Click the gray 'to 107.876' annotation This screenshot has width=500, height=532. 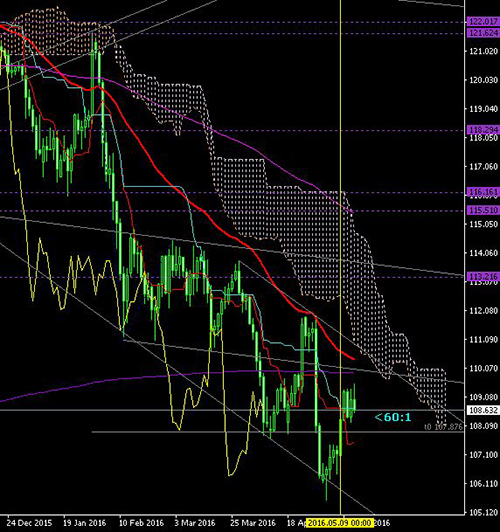(x=443, y=427)
